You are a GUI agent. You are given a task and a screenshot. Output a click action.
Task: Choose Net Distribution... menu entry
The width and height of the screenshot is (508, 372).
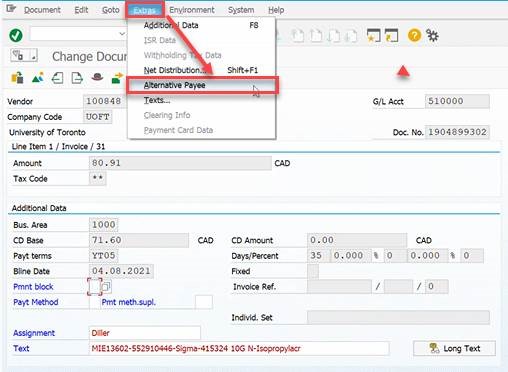click(x=201, y=70)
